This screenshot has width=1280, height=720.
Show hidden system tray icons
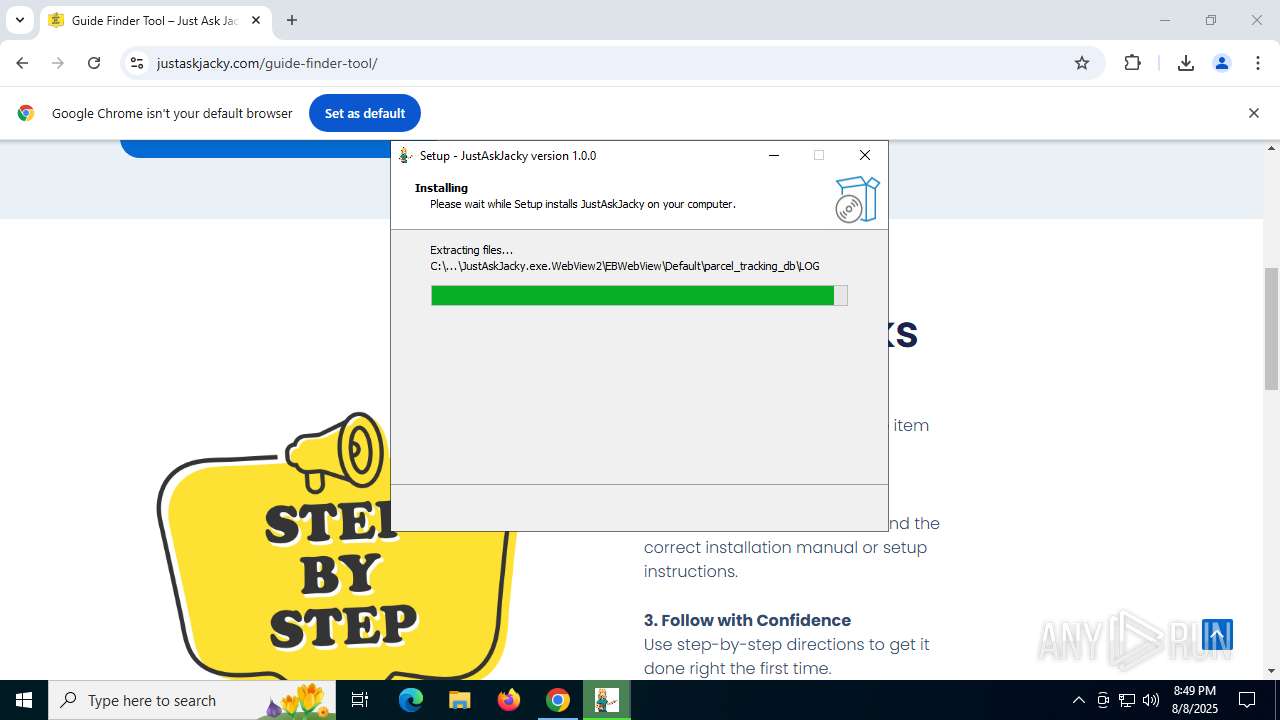tap(1078, 700)
